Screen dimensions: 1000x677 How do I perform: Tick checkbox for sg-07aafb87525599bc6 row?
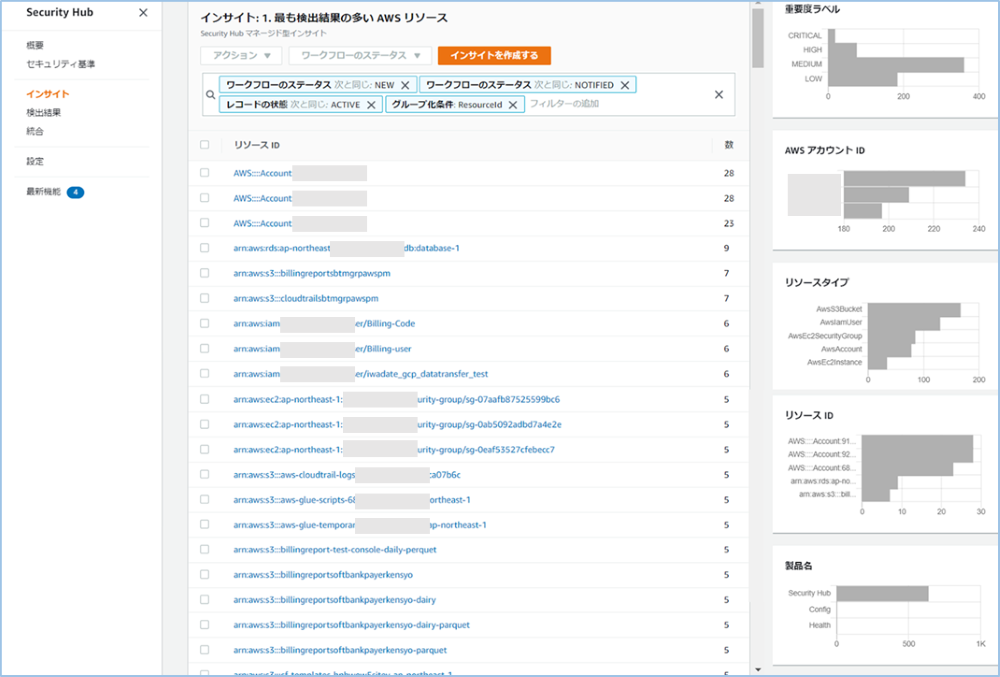[205, 399]
